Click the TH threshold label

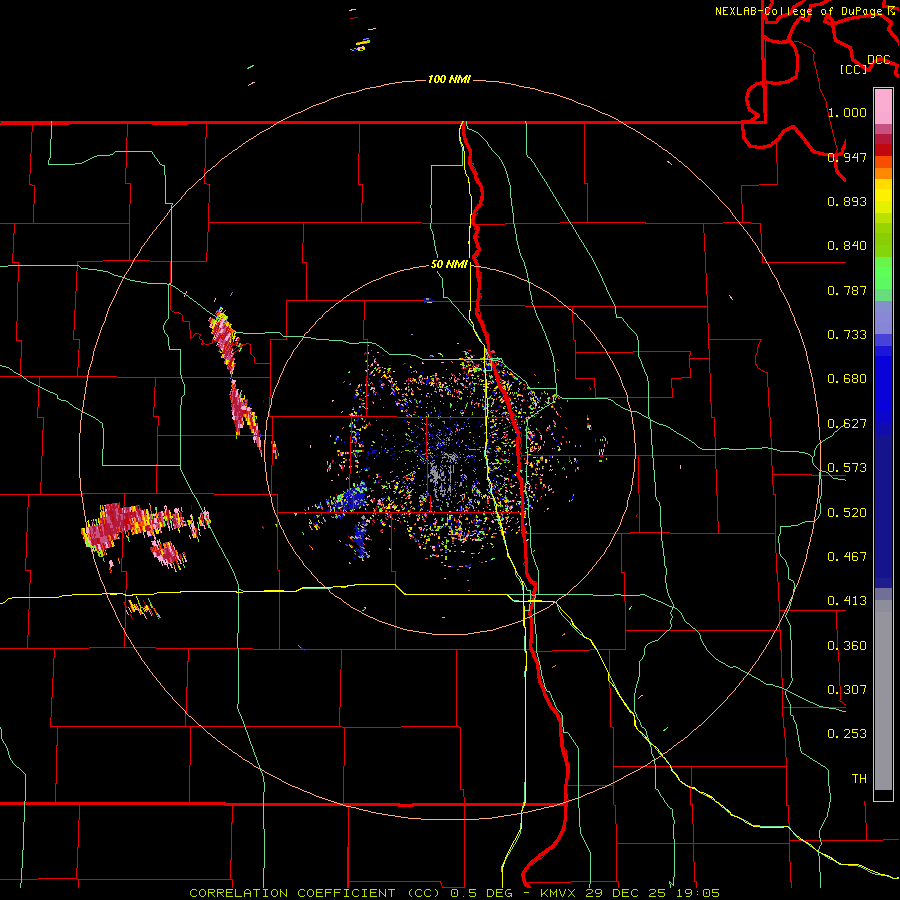pos(859,779)
